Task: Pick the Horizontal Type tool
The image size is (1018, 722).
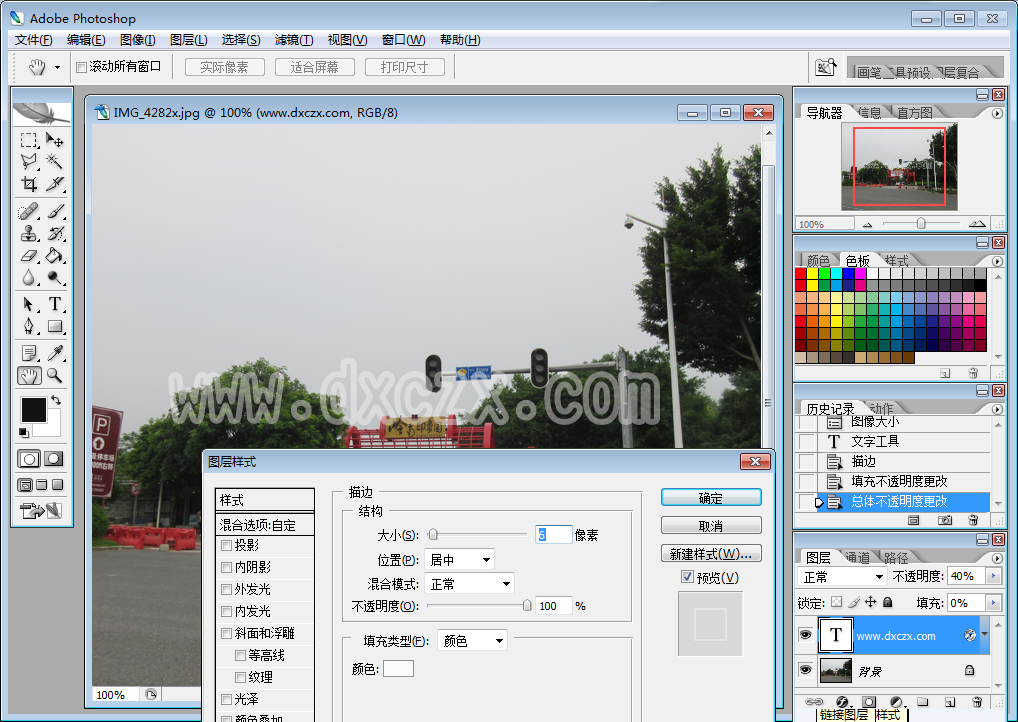Action: coord(55,304)
